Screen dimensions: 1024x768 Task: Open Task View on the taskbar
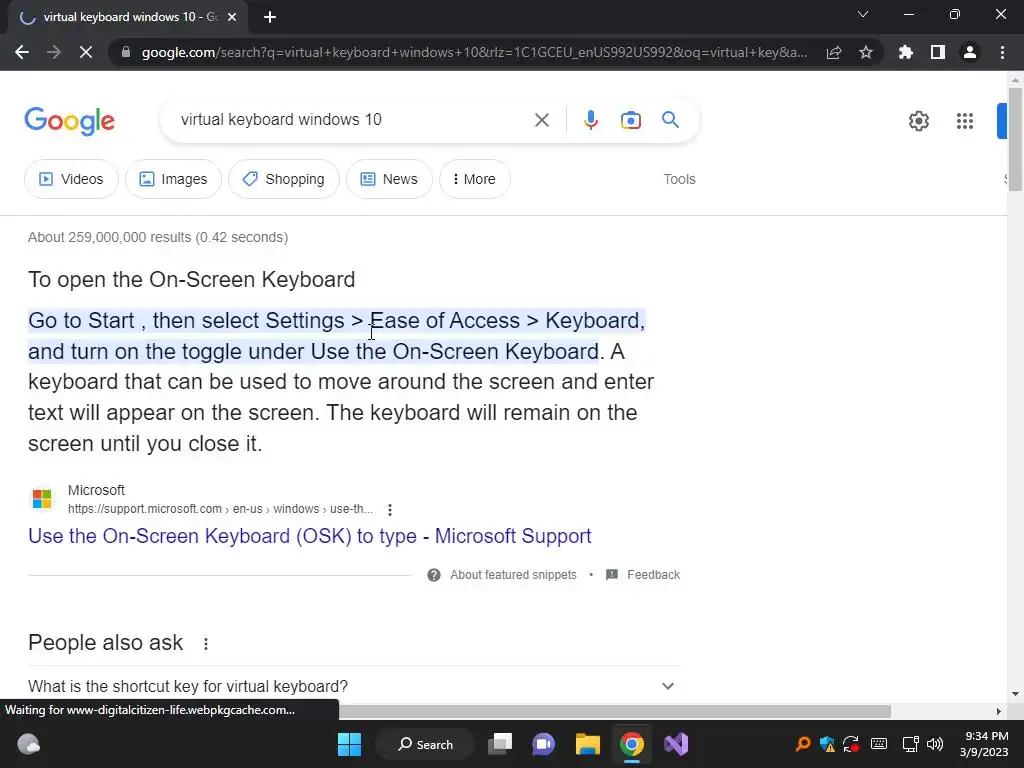pos(500,744)
